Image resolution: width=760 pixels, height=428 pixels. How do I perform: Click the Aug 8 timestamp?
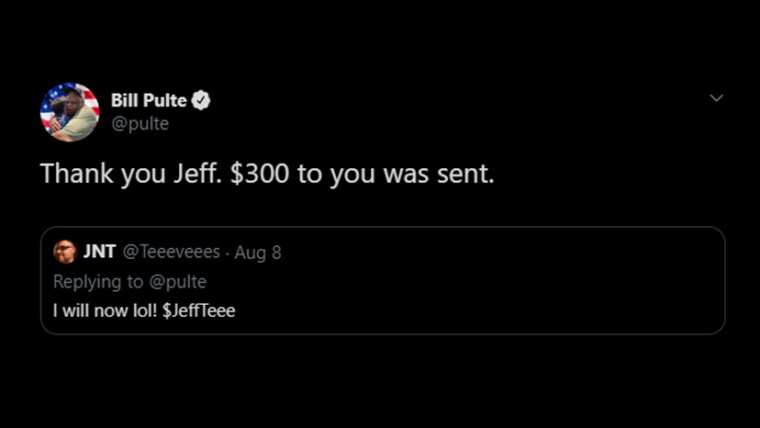(x=258, y=252)
